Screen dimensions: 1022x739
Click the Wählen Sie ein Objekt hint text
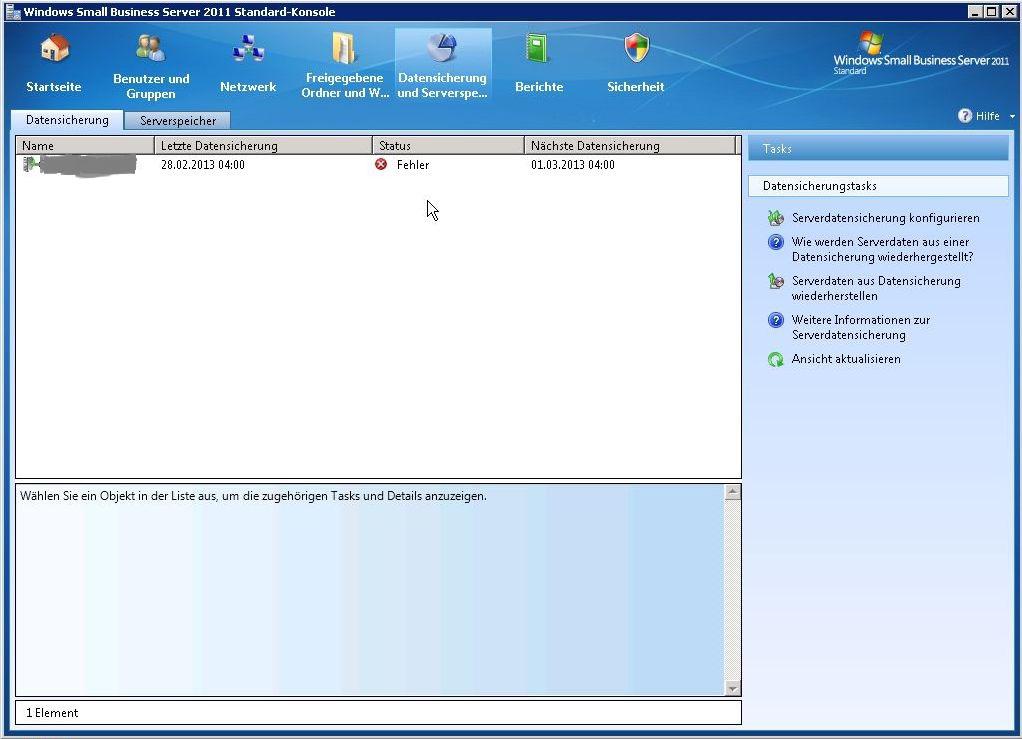click(253, 496)
